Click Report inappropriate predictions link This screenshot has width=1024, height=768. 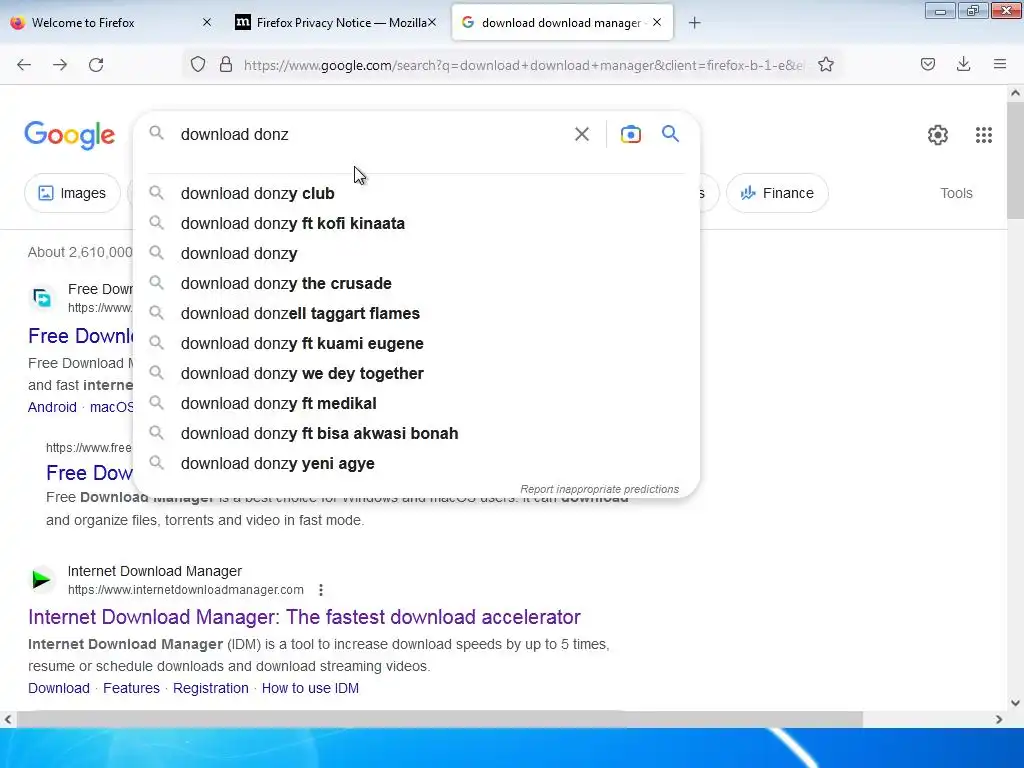coord(599,489)
